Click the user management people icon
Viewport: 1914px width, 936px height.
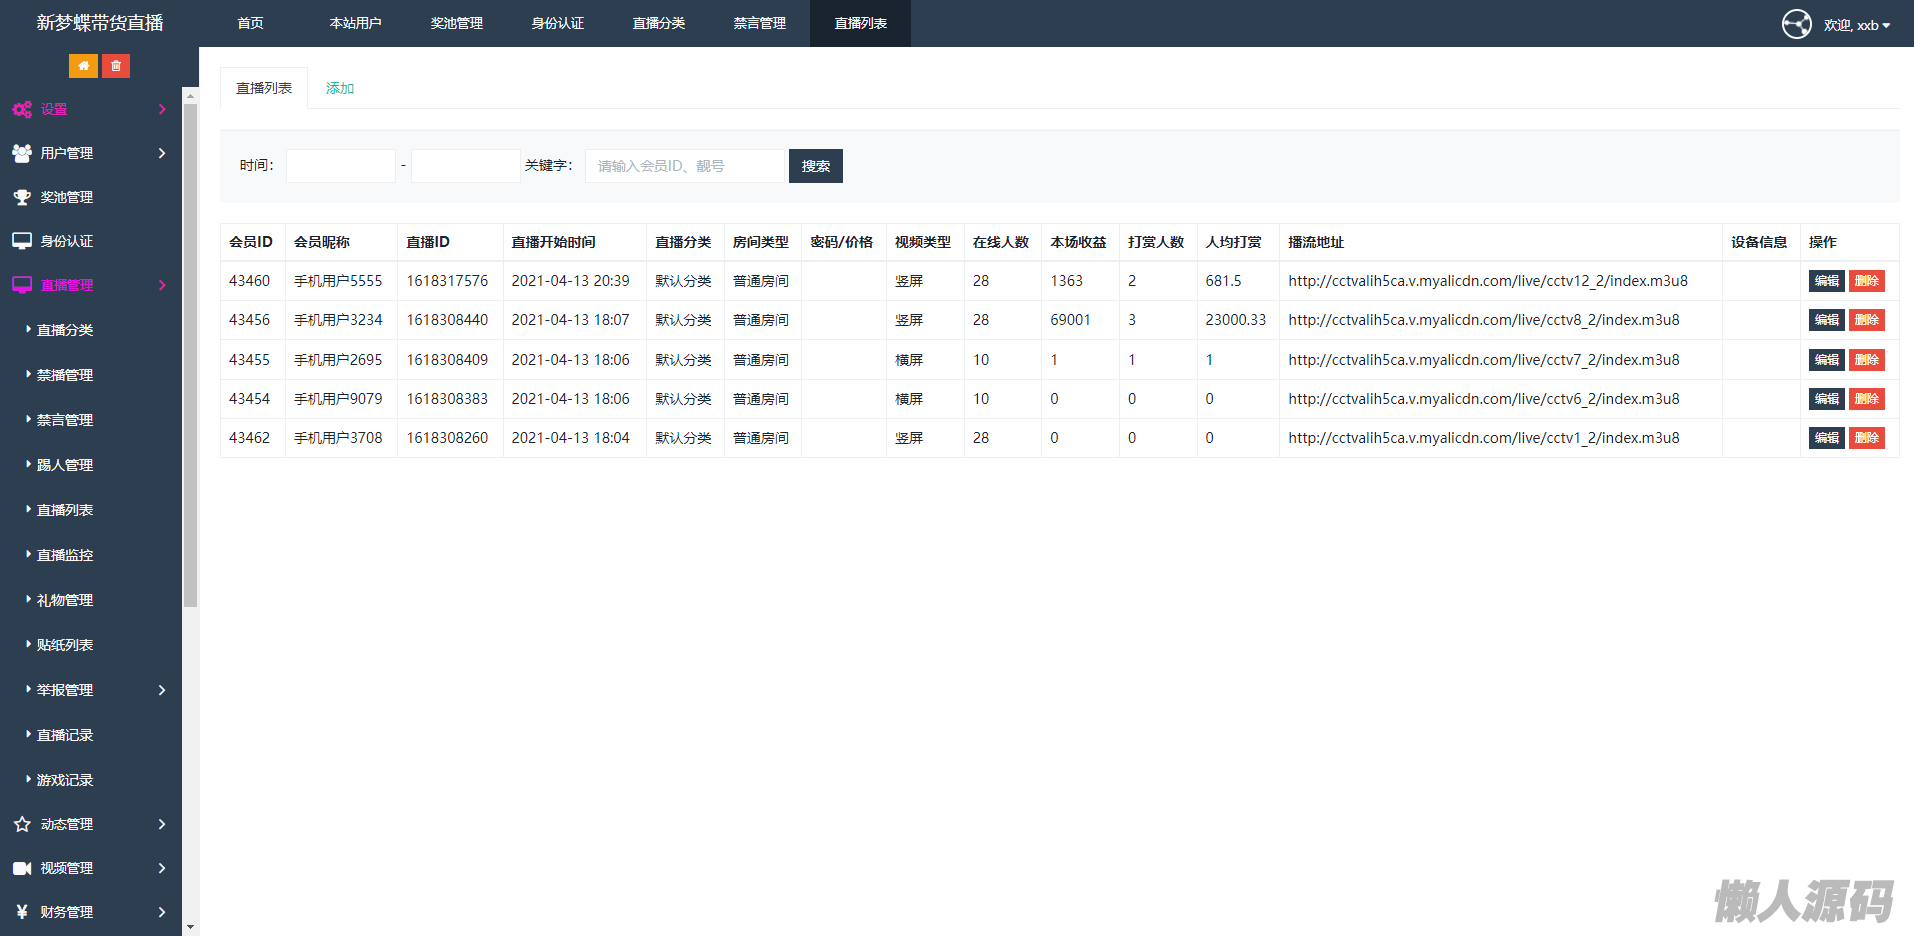point(22,153)
